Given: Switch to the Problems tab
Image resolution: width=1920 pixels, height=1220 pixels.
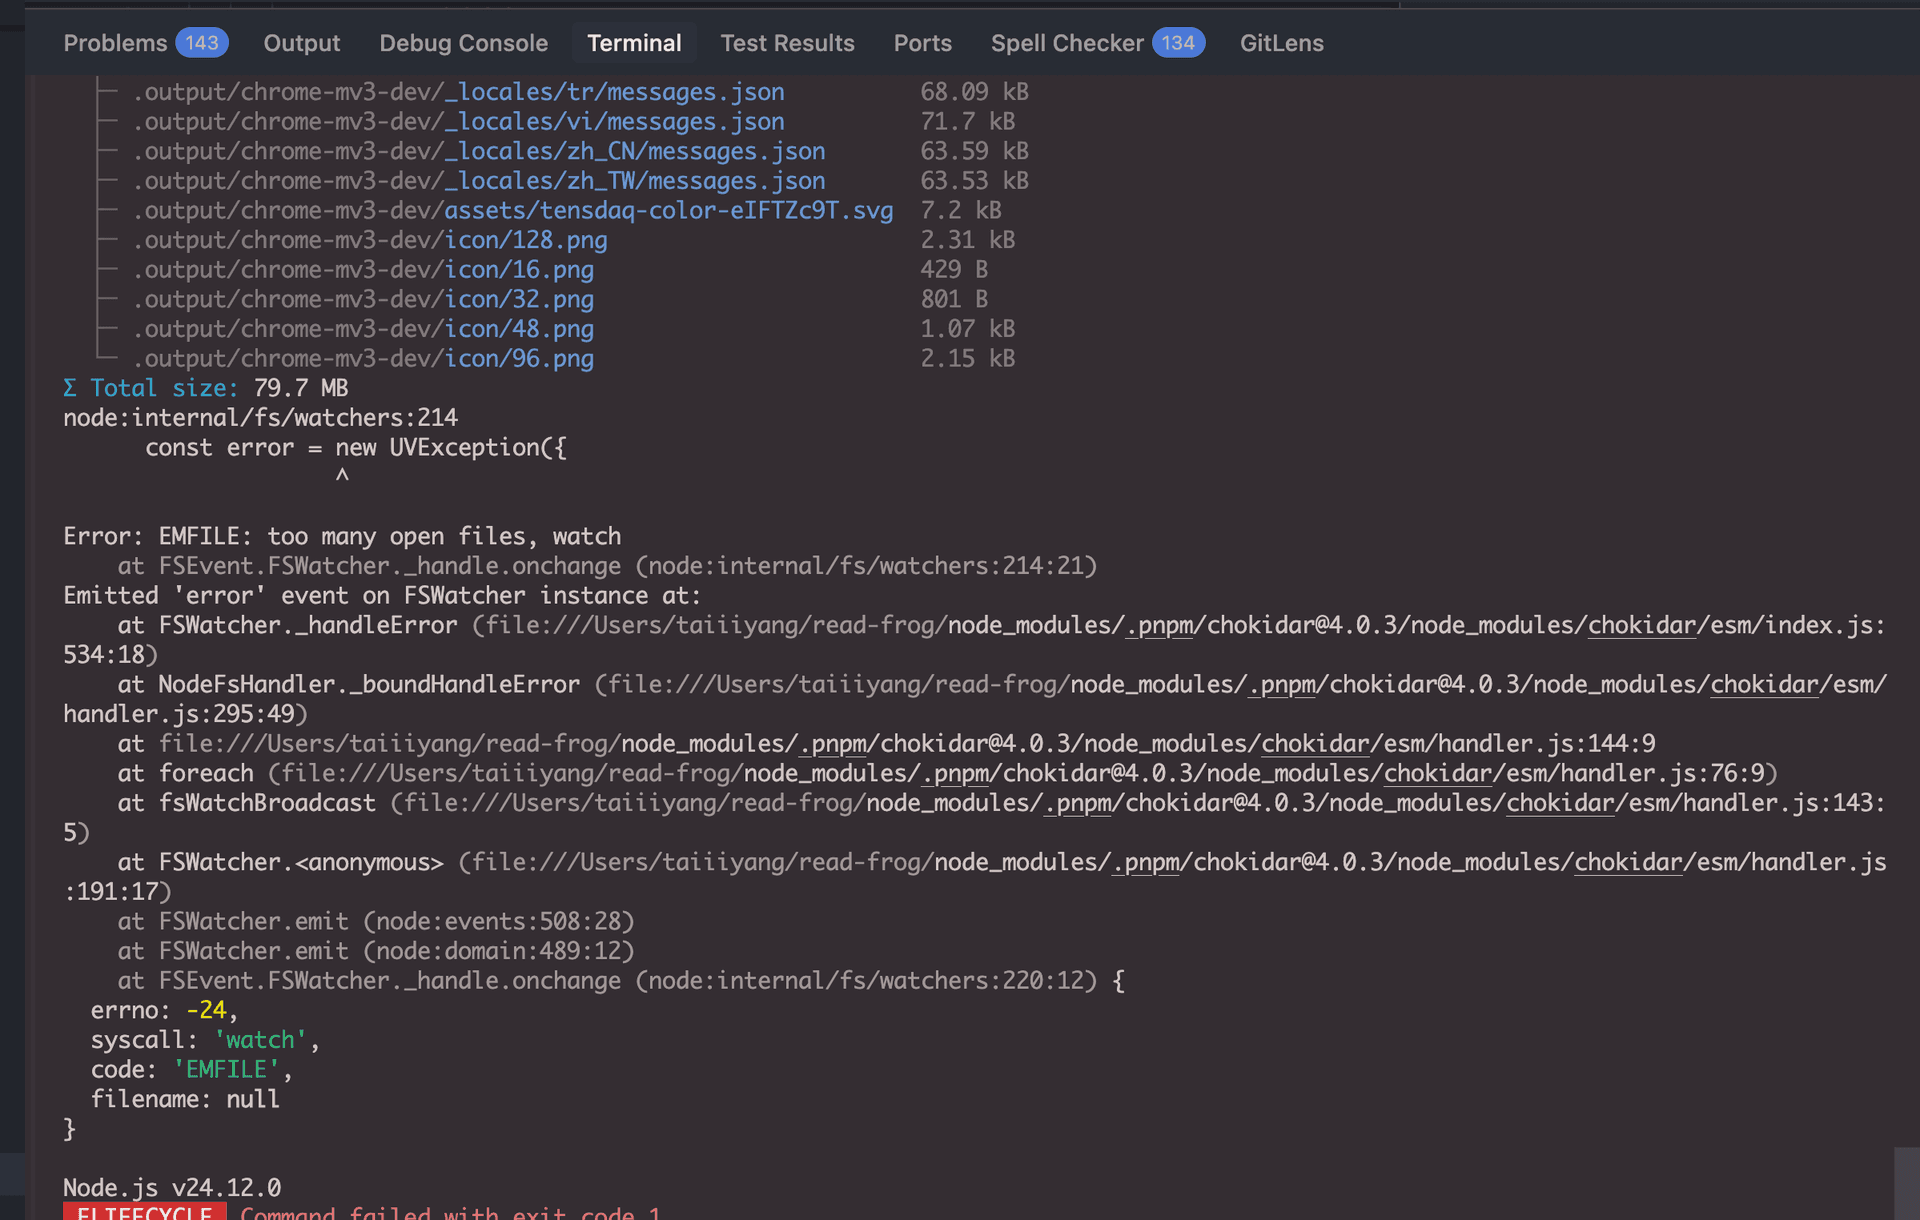Looking at the screenshot, I should (114, 43).
